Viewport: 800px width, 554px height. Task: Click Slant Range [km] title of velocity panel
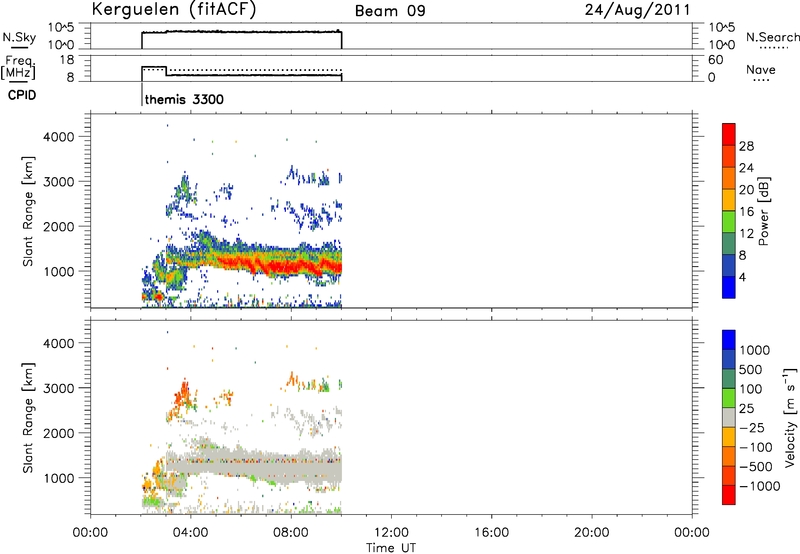[28, 418]
